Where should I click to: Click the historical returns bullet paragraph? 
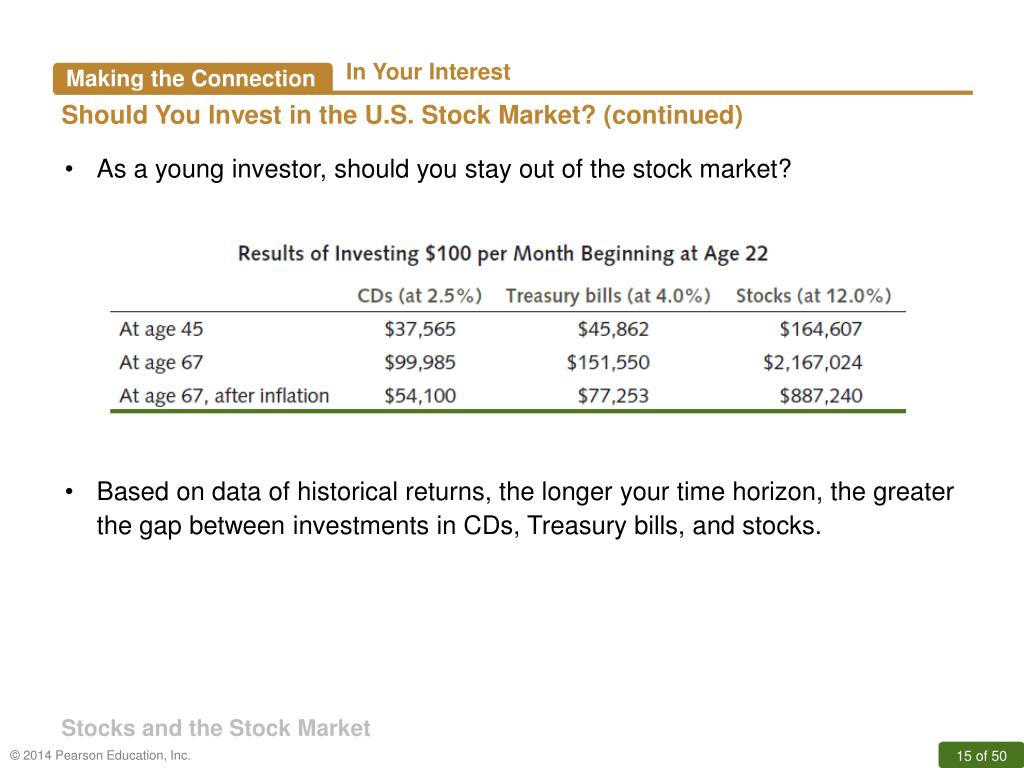pos(525,509)
